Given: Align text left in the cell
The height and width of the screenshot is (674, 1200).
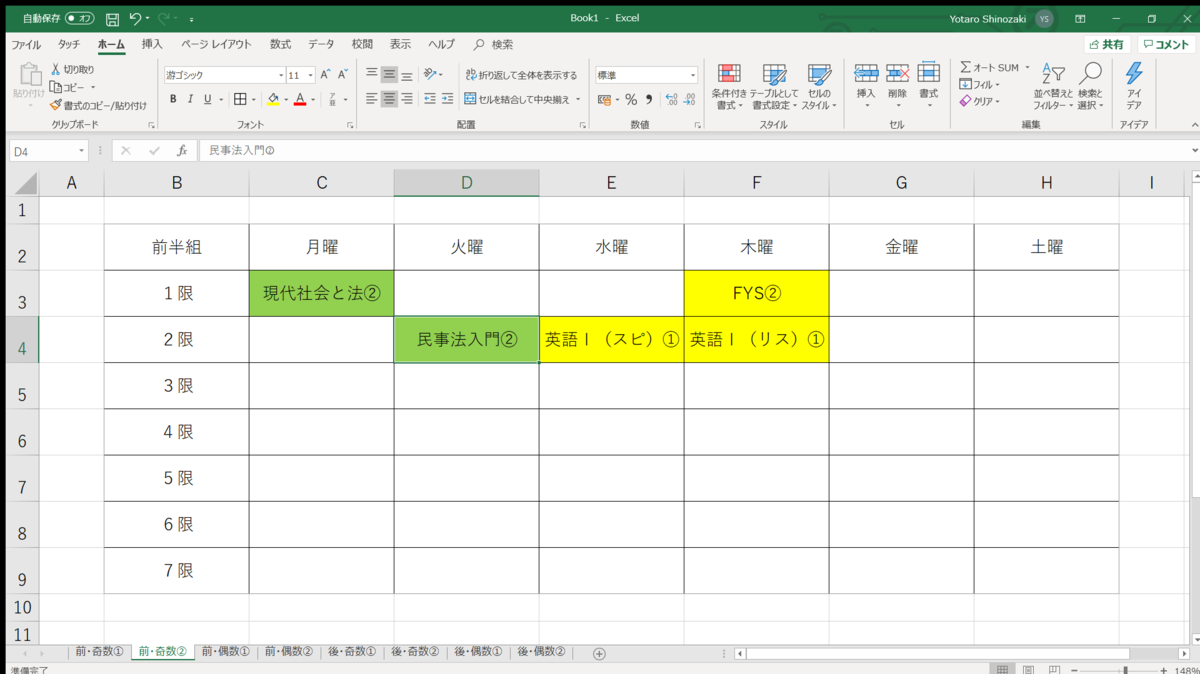Looking at the screenshot, I should 371,99.
